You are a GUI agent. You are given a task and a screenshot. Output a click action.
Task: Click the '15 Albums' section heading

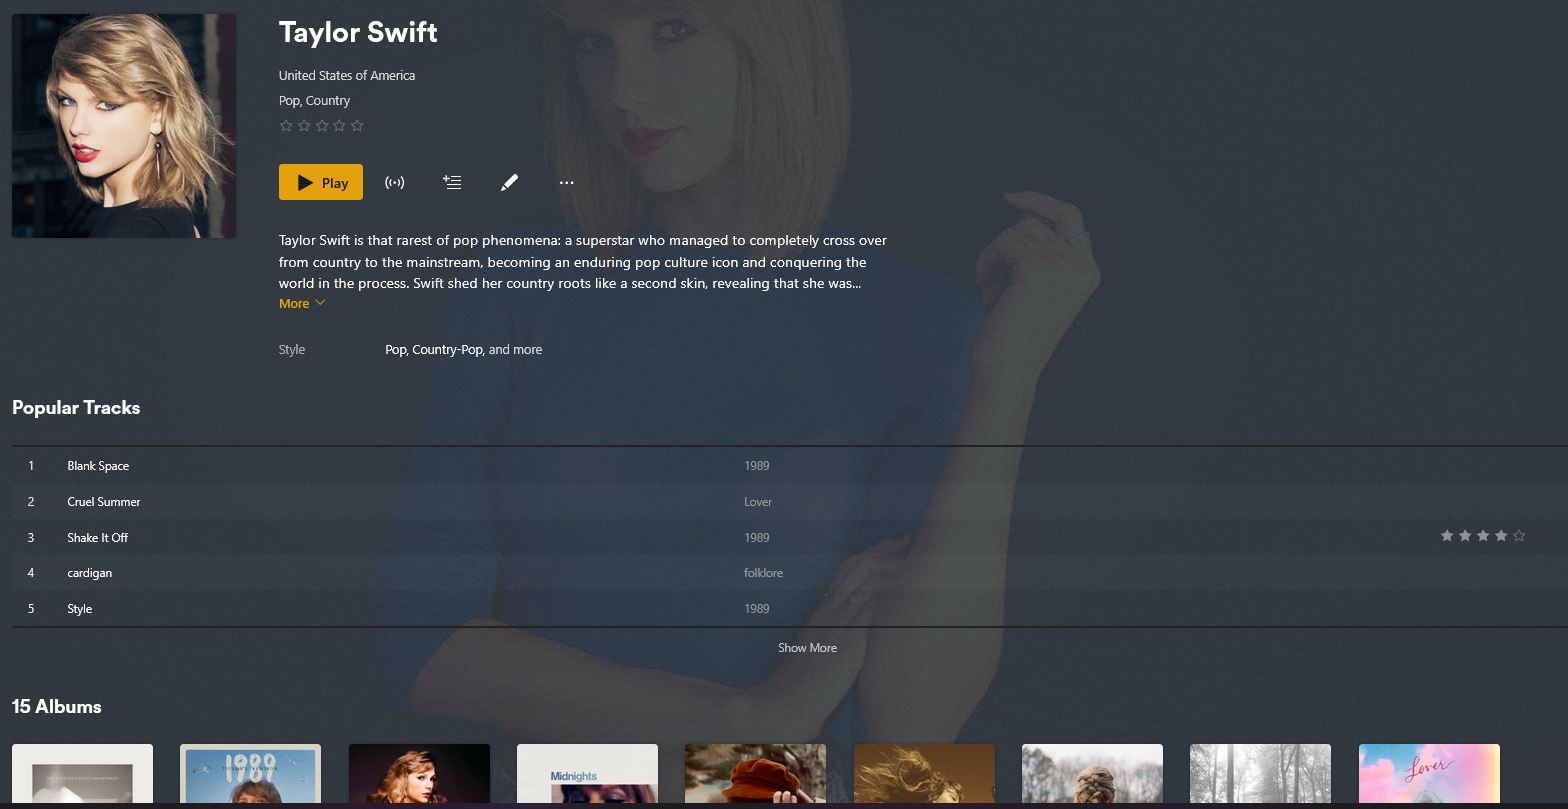coord(57,707)
